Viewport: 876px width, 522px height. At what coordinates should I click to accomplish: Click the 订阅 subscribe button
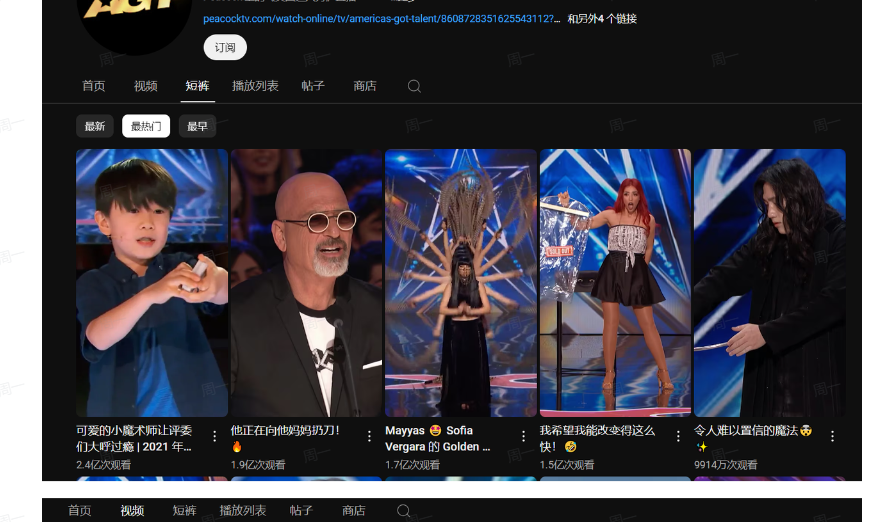pos(225,47)
